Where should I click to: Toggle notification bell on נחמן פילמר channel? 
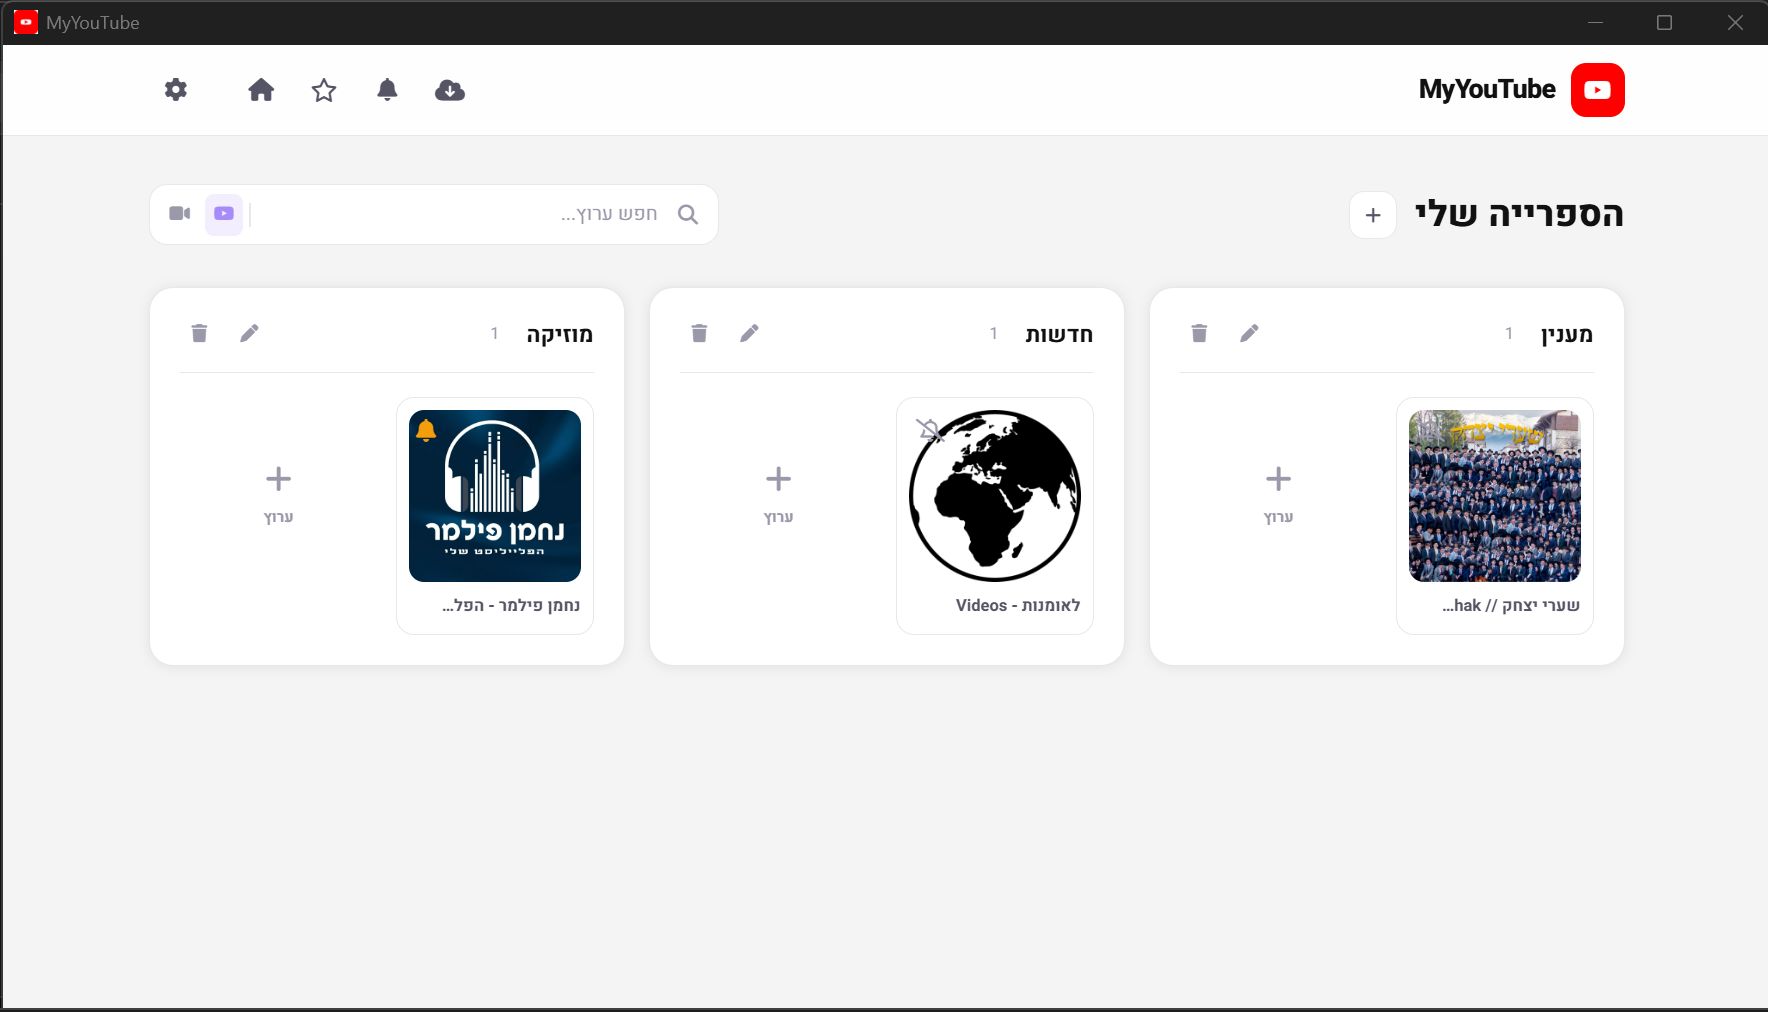pos(426,430)
